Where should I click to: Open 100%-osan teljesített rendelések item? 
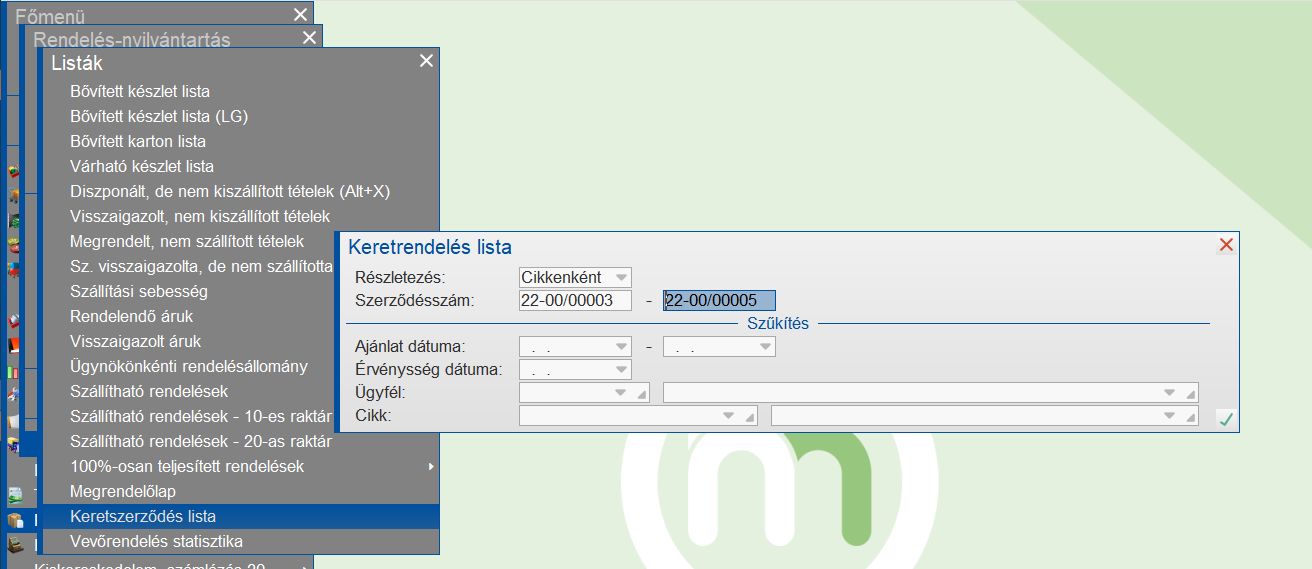(240, 466)
